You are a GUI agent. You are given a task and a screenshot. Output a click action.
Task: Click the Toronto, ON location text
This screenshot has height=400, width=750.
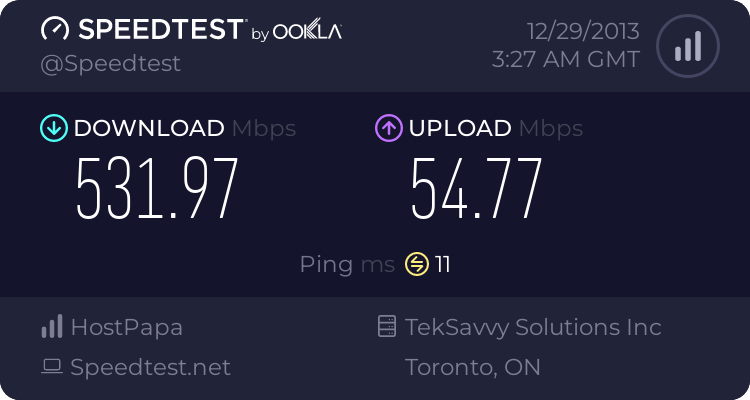pos(473,367)
